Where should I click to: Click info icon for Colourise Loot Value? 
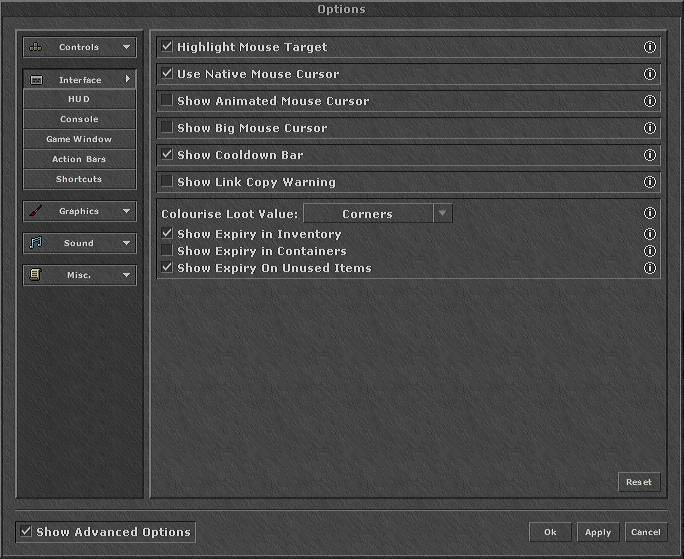coord(650,213)
